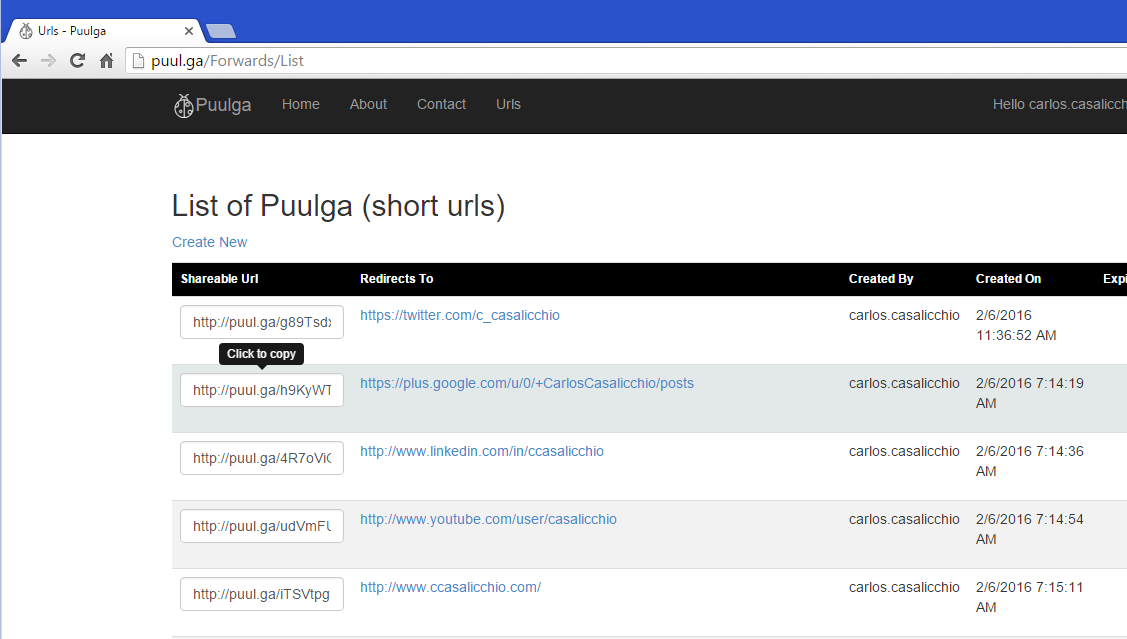1127x639 pixels.
Task: Open the twitter.com/c_casalicchio redirect link
Action: coord(460,315)
